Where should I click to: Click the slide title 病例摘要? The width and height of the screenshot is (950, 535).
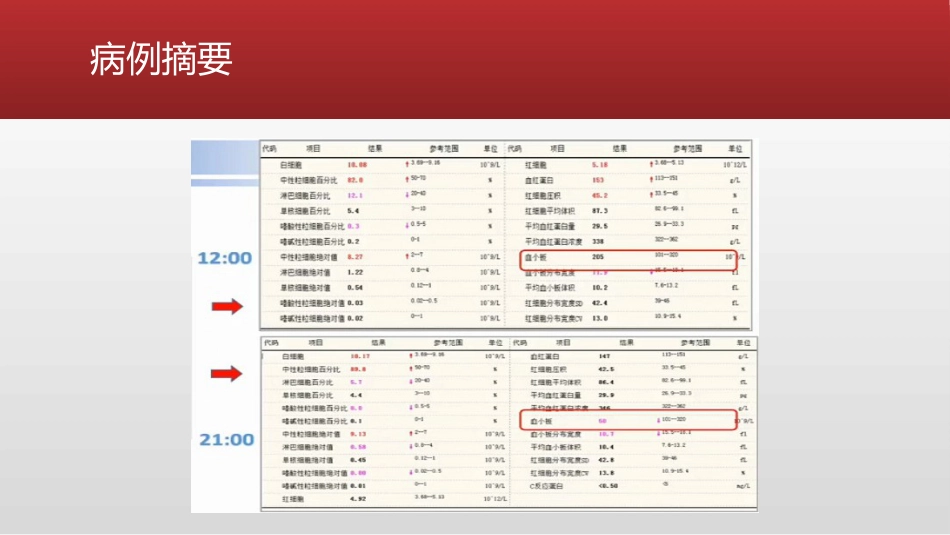[161, 59]
